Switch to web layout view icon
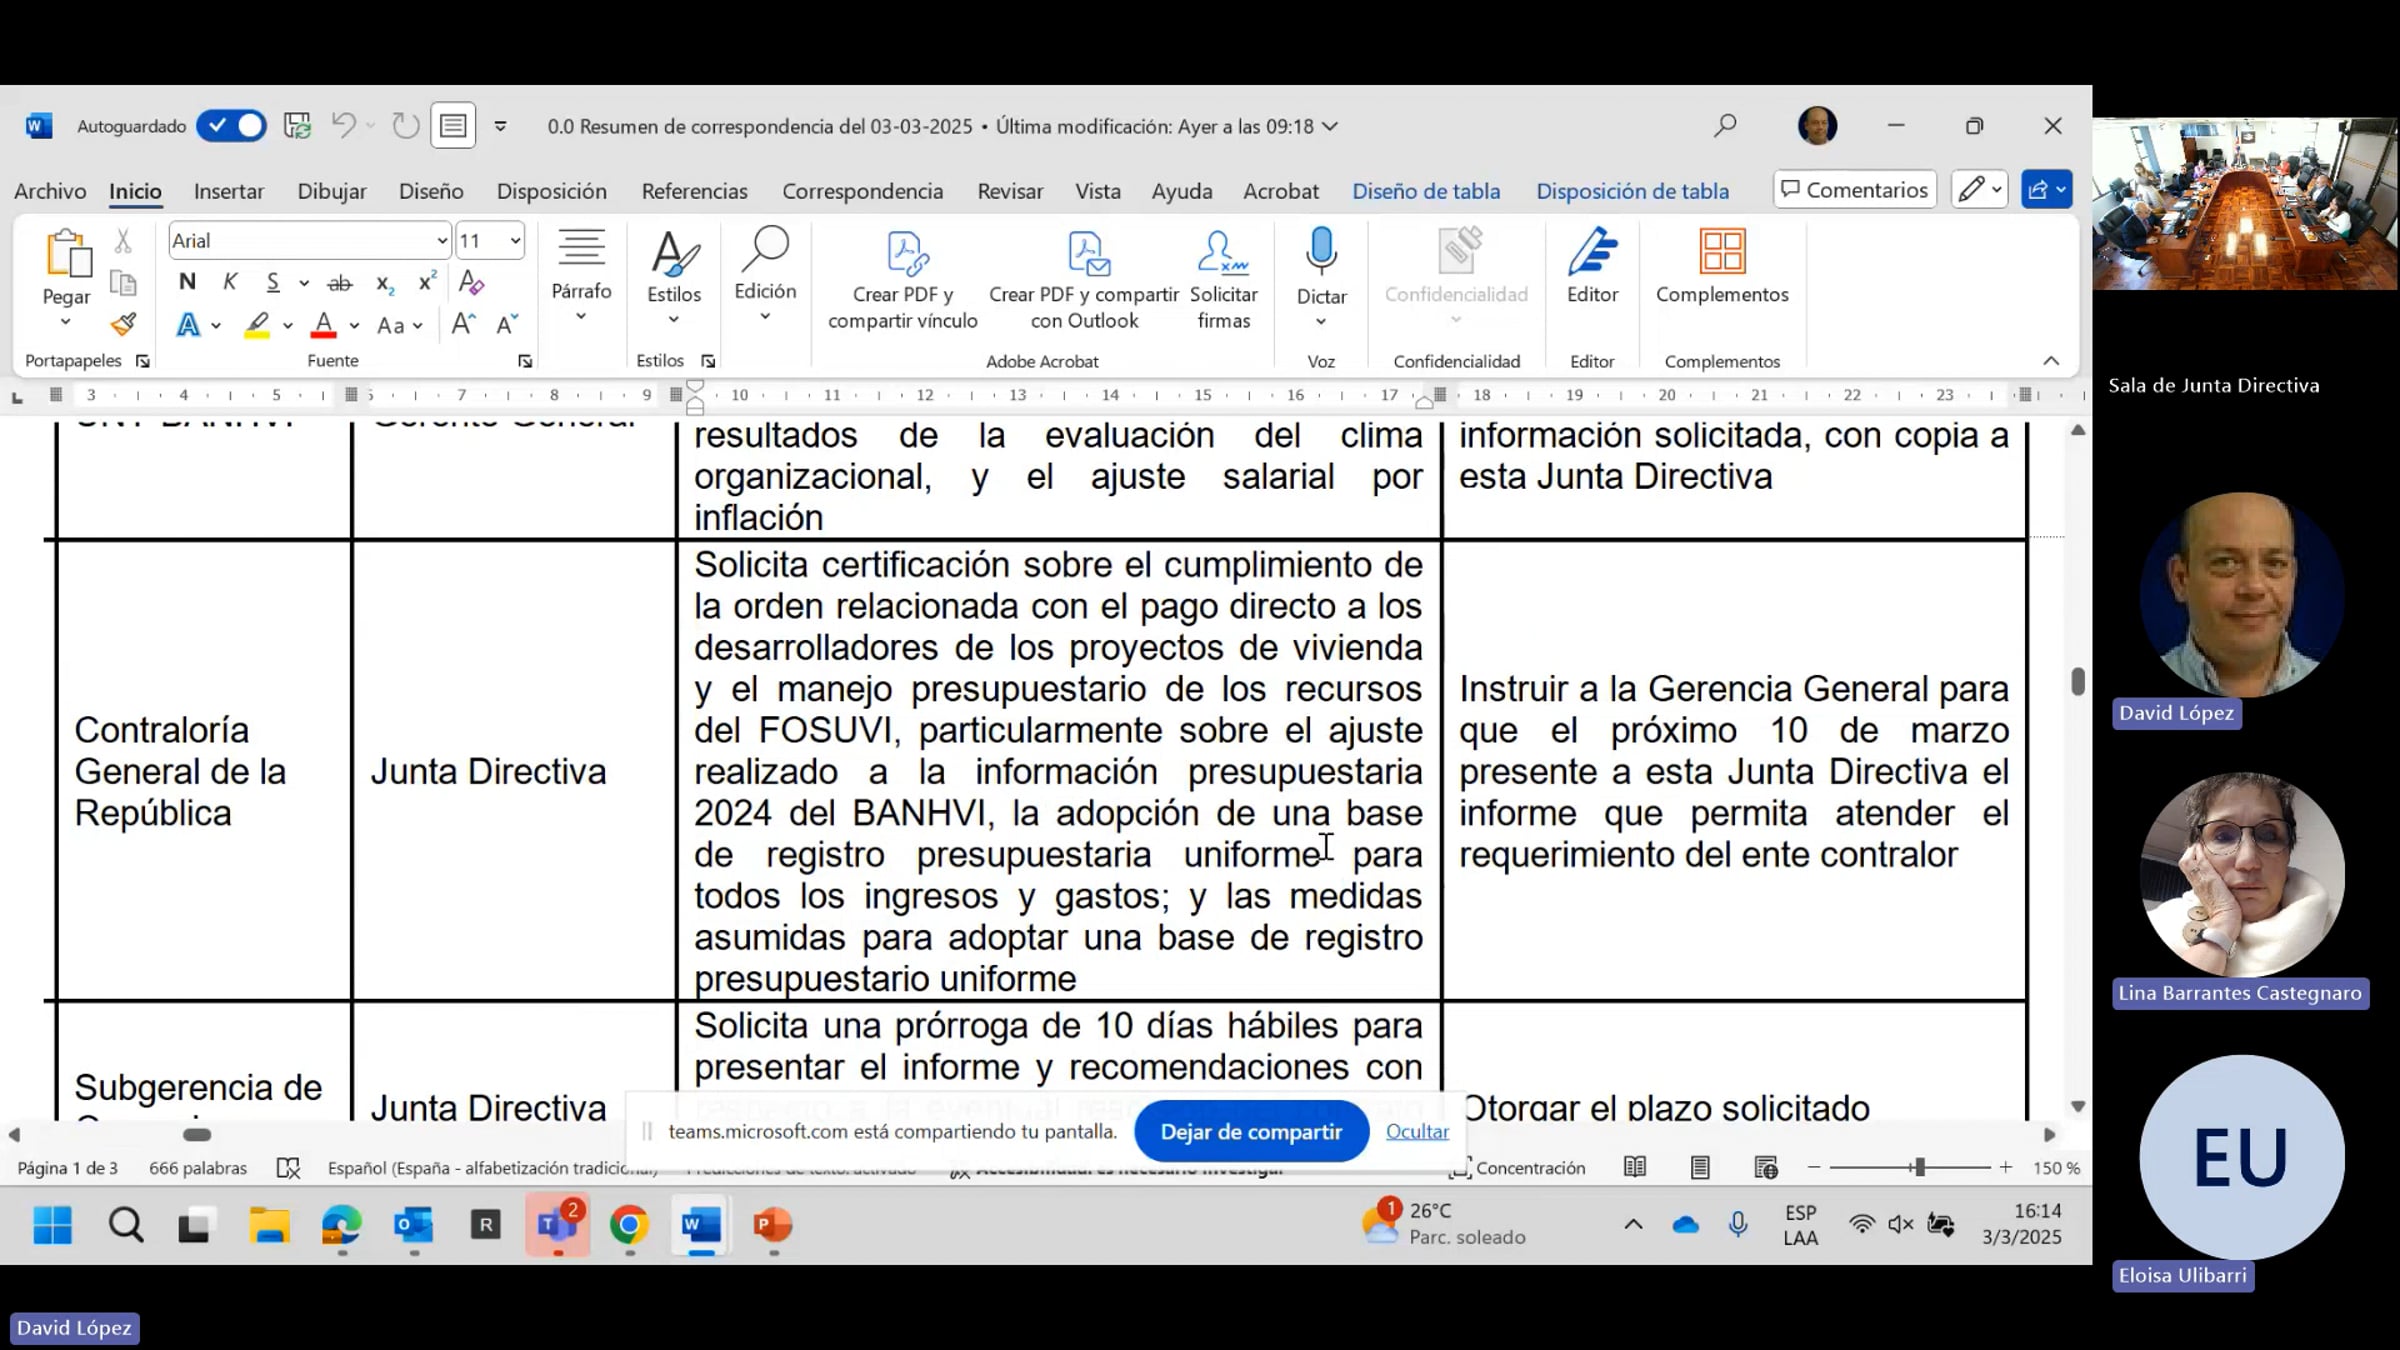This screenshot has height=1350, width=2400. click(1766, 1167)
